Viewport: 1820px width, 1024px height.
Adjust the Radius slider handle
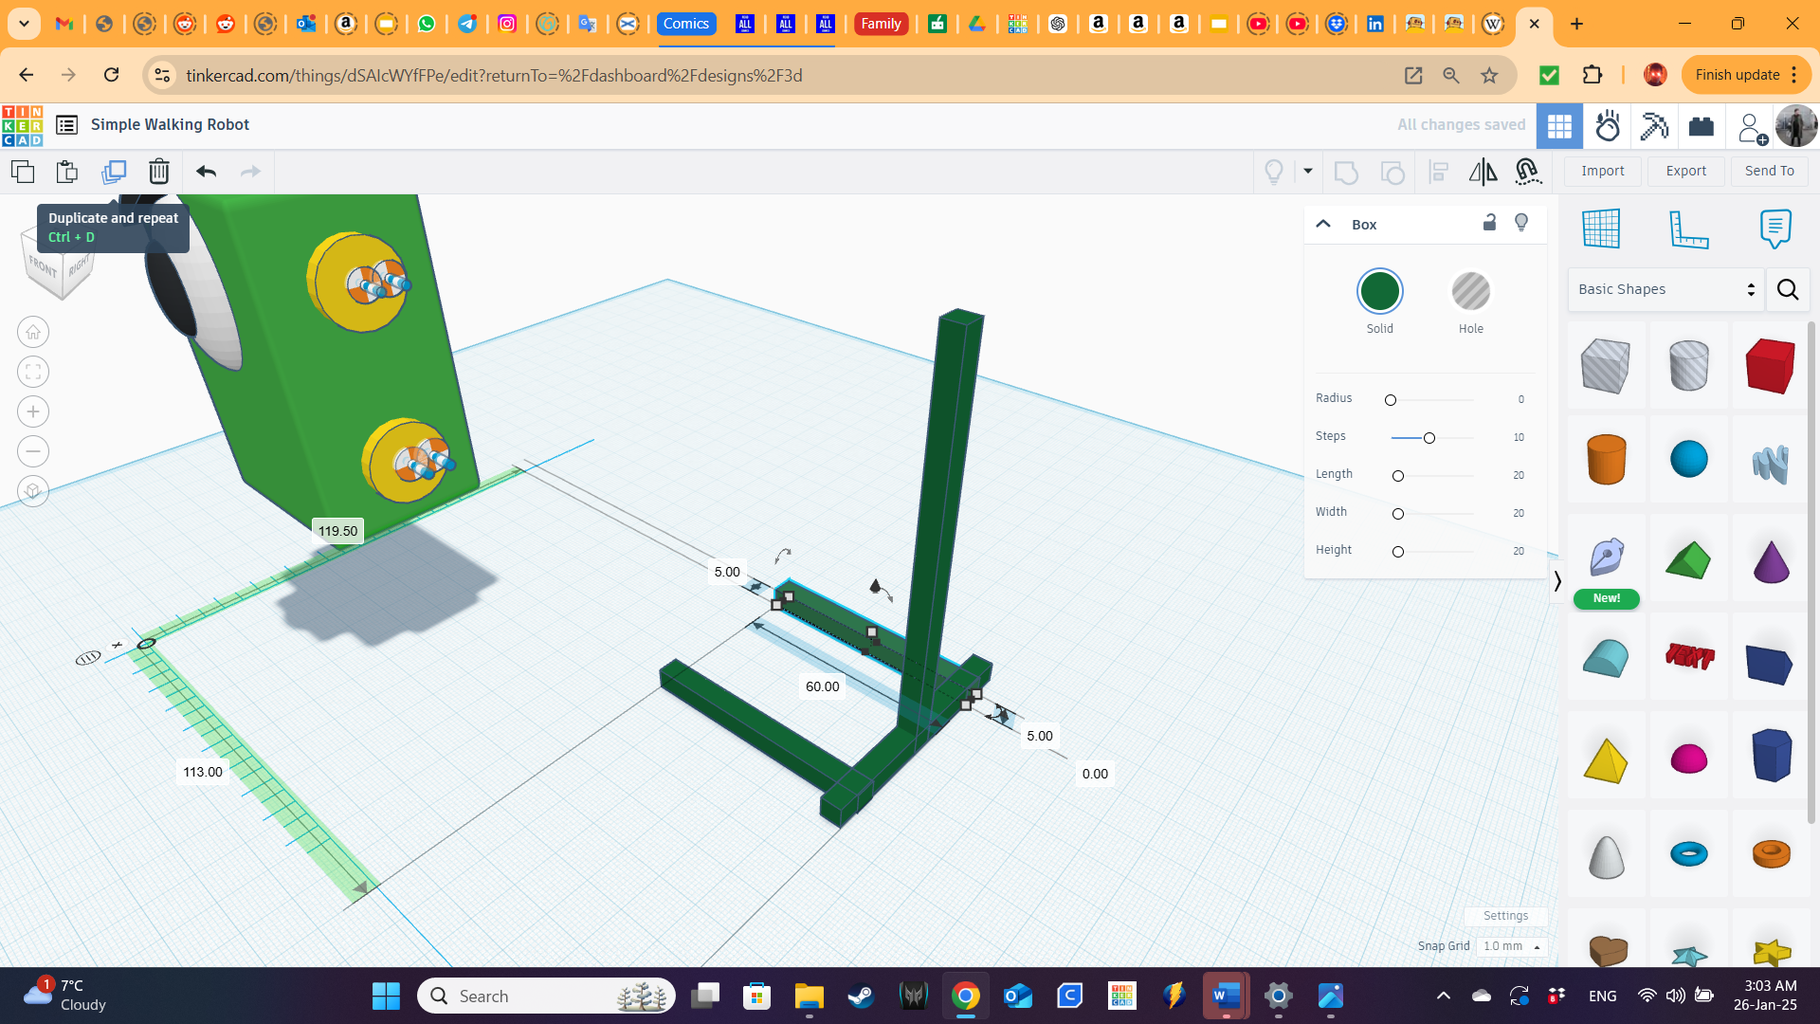(1390, 400)
